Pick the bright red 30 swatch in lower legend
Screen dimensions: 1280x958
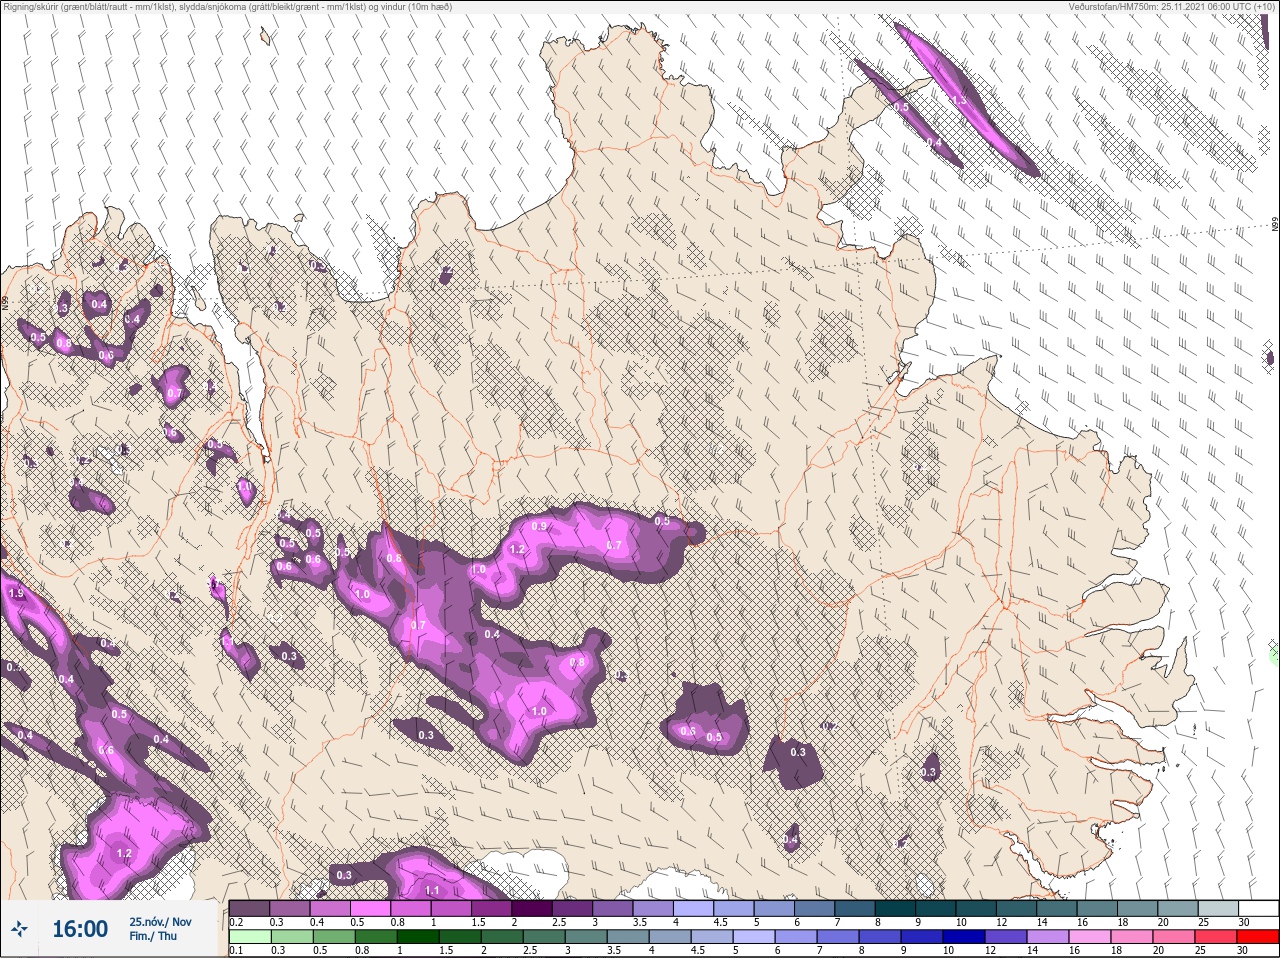(1258, 937)
